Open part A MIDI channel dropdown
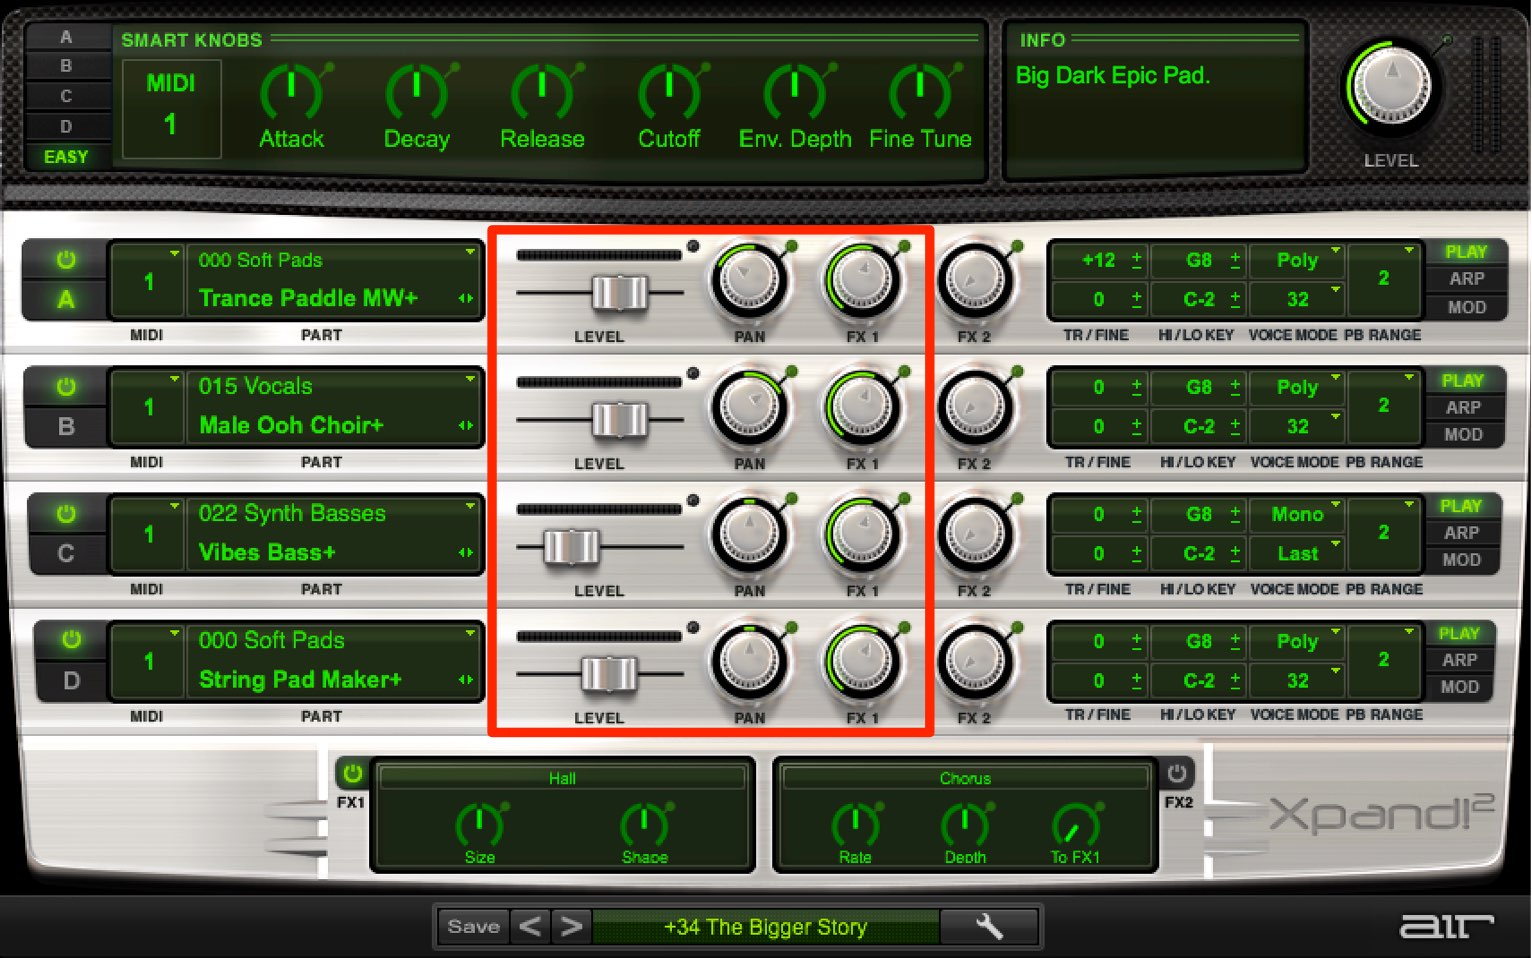Image resolution: width=1532 pixels, height=958 pixels. coord(148,282)
